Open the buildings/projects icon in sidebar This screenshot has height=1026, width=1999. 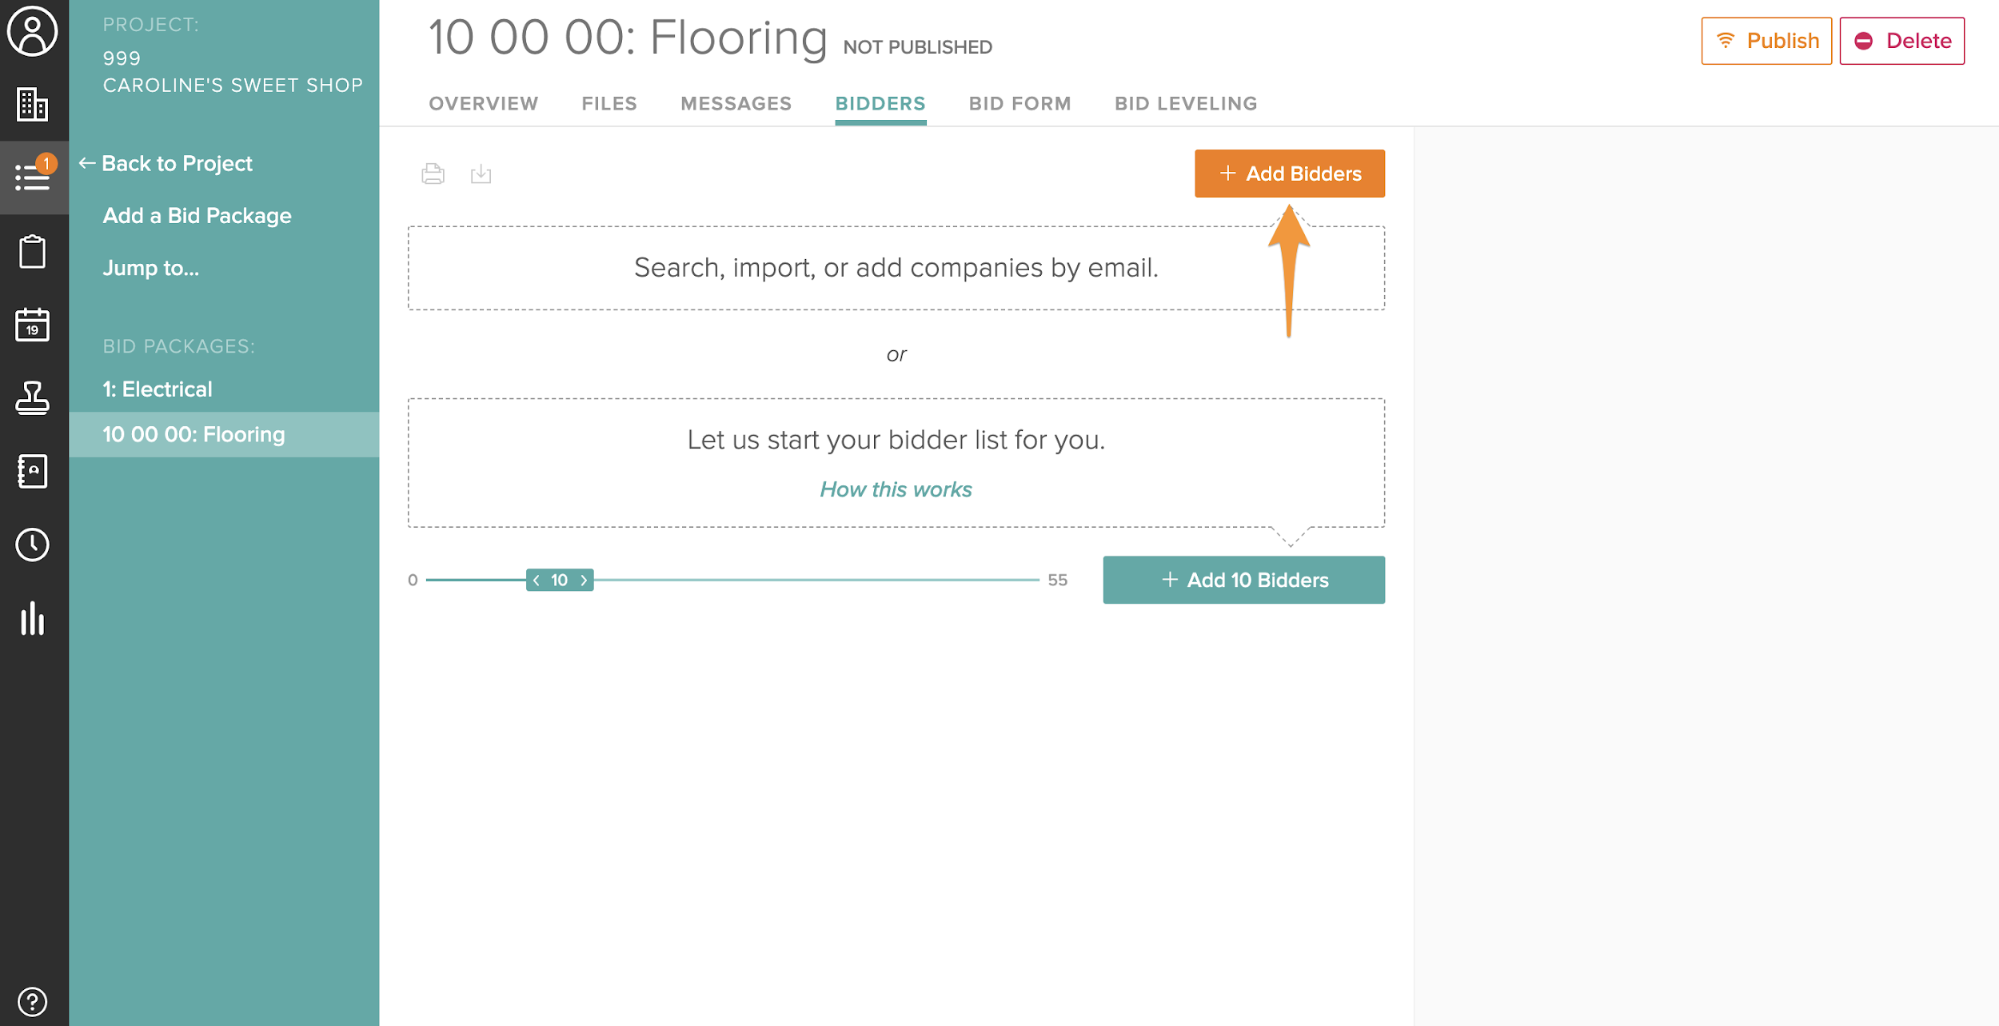[33, 104]
